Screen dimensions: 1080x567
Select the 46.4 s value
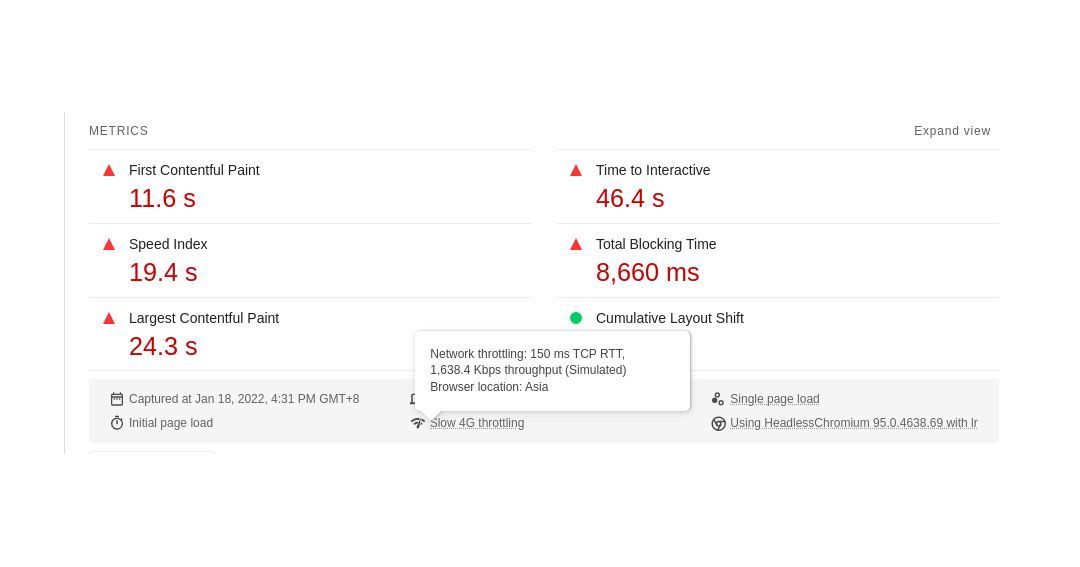(630, 198)
